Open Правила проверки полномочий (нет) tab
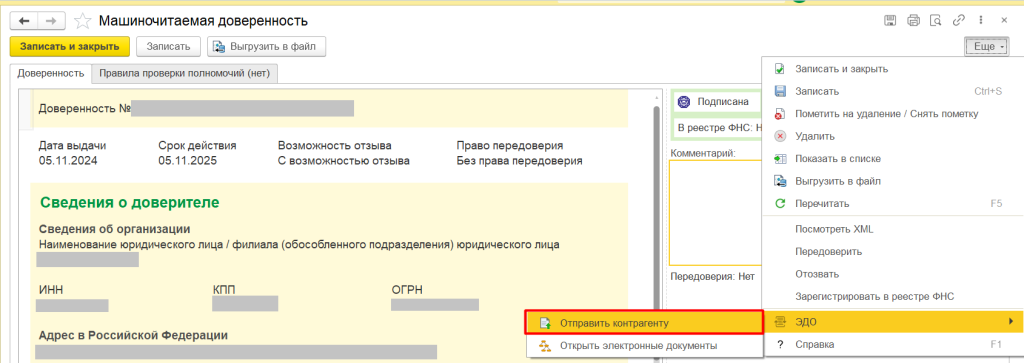Viewport: 1024px width, 363px height. tap(185, 74)
